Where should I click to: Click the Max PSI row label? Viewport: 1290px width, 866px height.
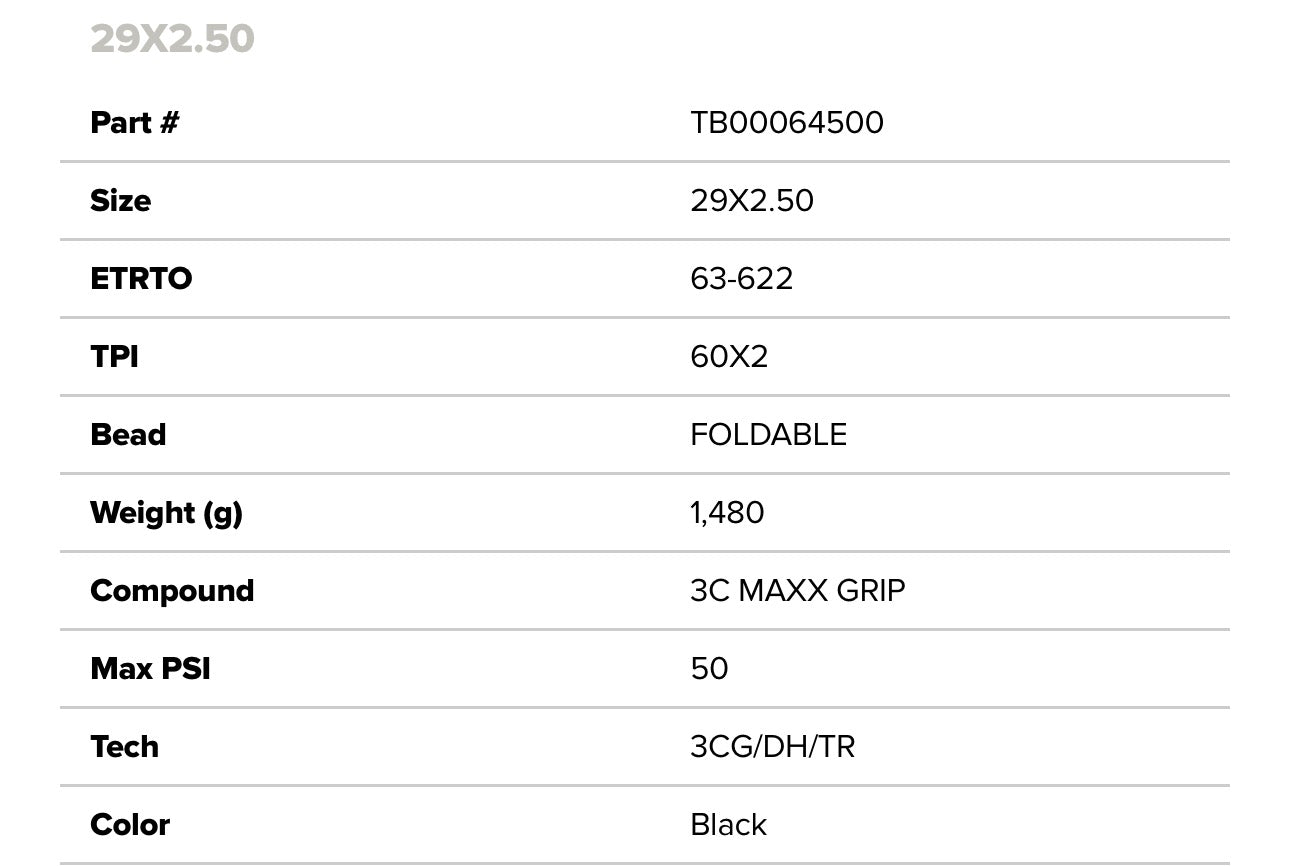tap(150, 668)
